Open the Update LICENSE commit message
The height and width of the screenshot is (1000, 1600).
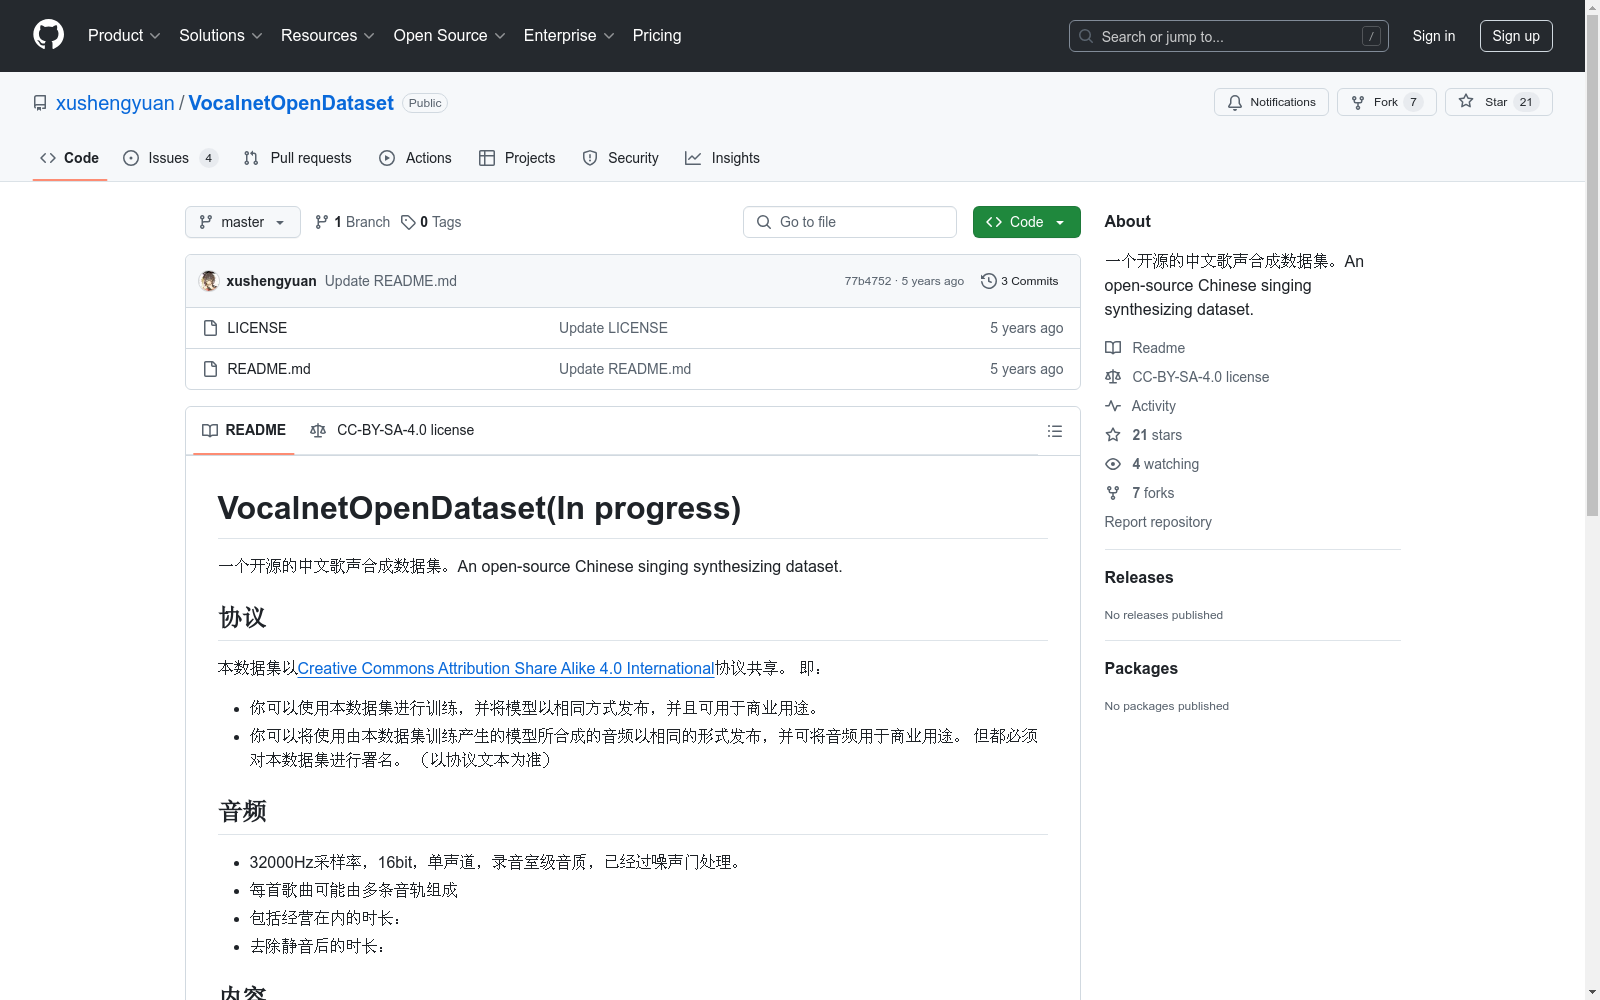(613, 328)
